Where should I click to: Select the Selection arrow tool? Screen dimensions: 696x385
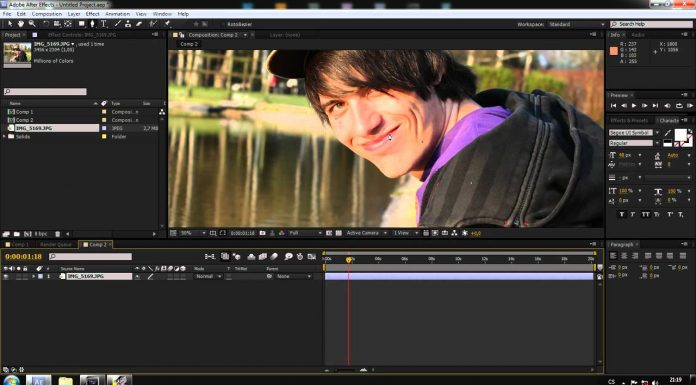click(x=10, y=24)
